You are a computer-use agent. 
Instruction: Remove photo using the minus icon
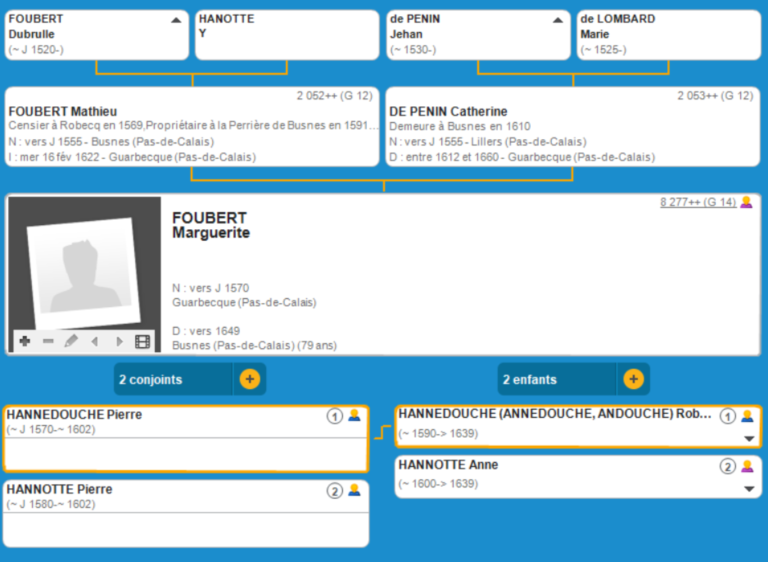(48, 342)
